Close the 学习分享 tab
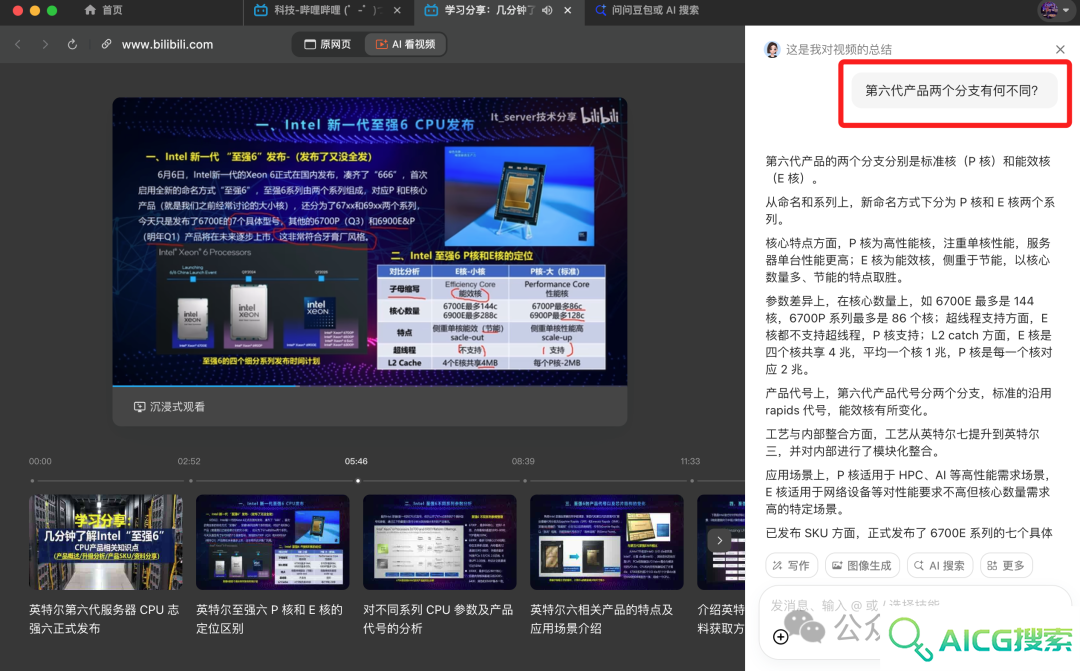The image size is (1080, 671). [x=568, y=10]
